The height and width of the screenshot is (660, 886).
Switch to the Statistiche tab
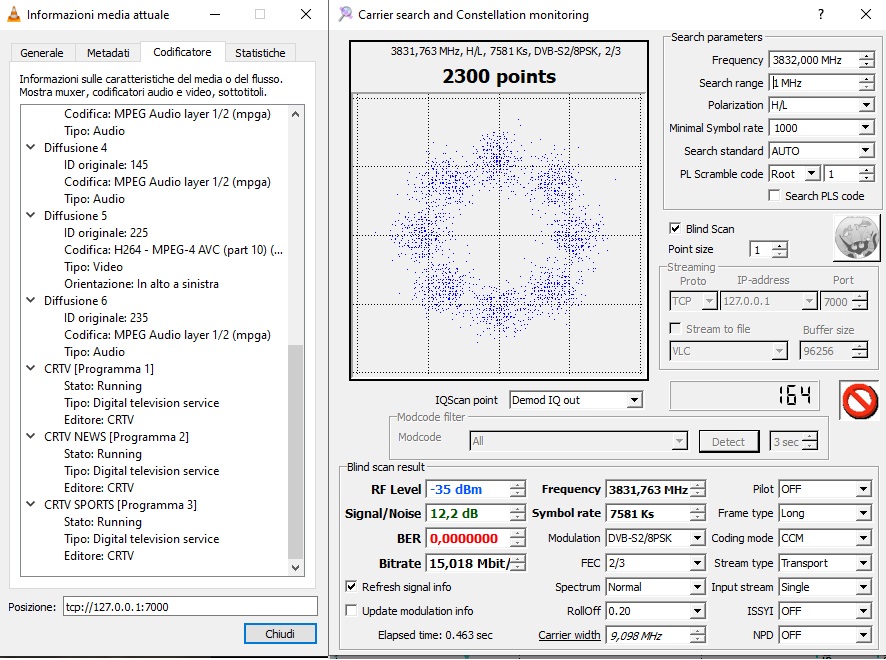point(260,53)
